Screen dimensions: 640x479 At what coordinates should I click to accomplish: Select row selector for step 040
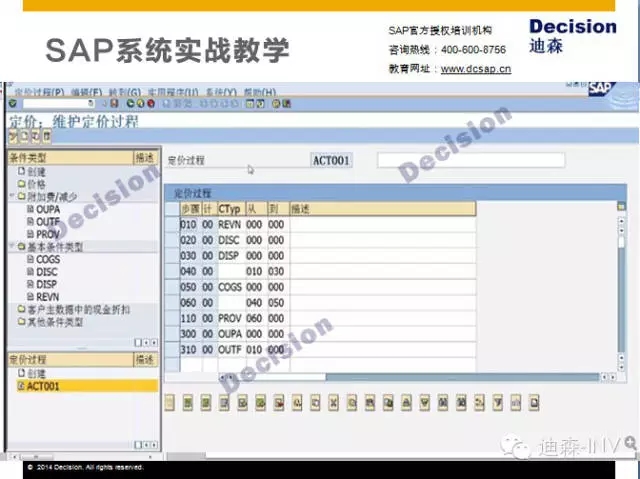pos(172,271)
